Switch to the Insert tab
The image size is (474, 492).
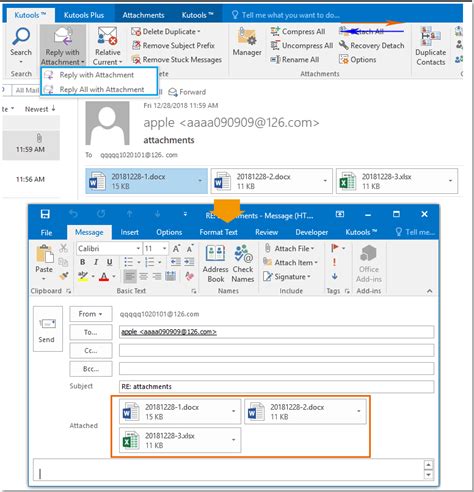[x=129, y=232]
